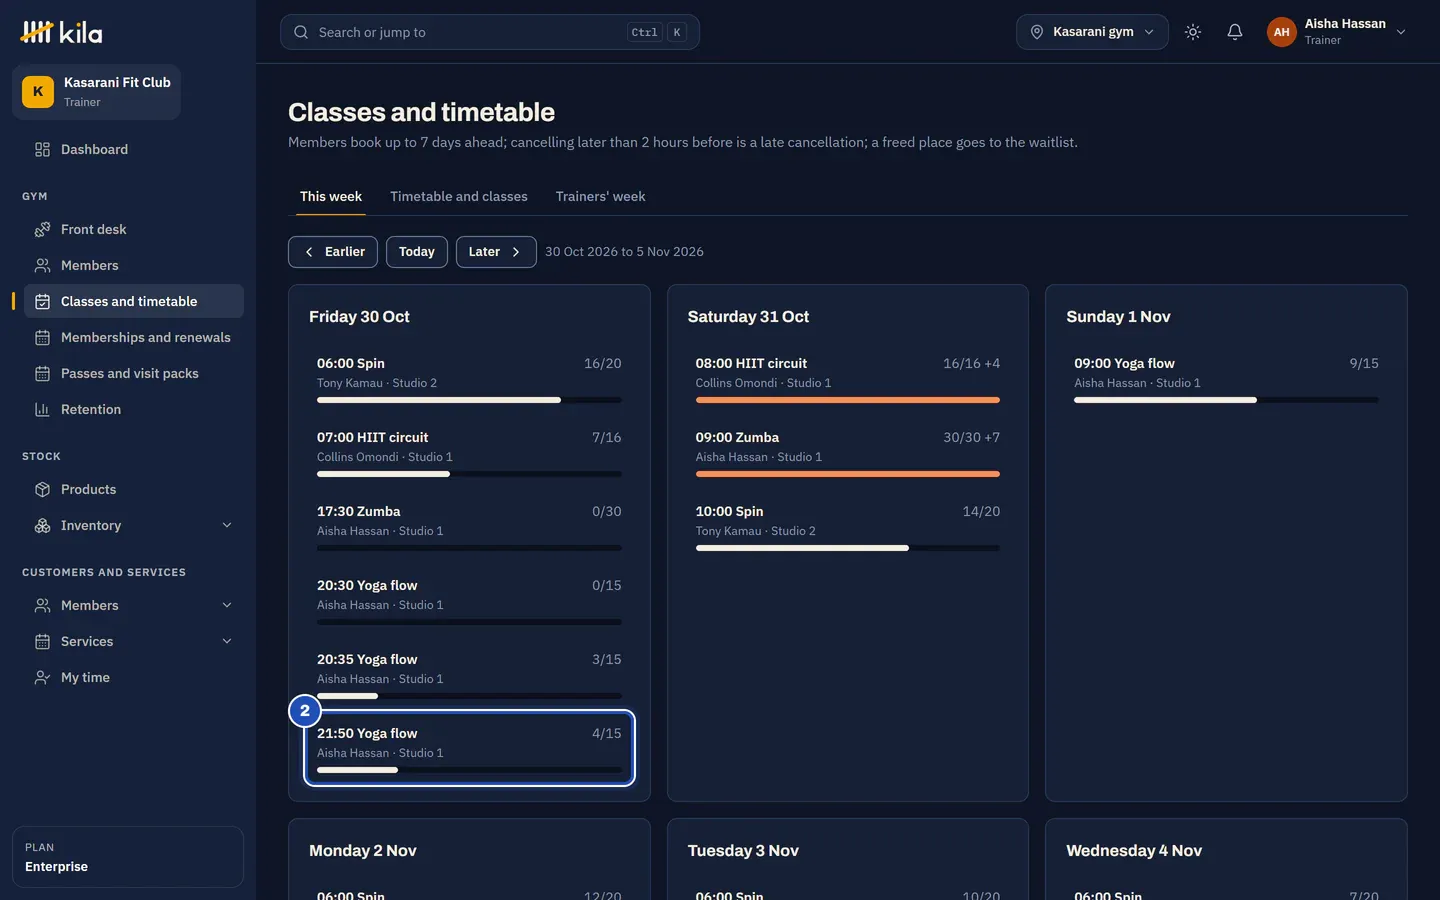The image size is (1440, 900).
Task: Click the Enterprise plan card
Action: pos(128,857)
